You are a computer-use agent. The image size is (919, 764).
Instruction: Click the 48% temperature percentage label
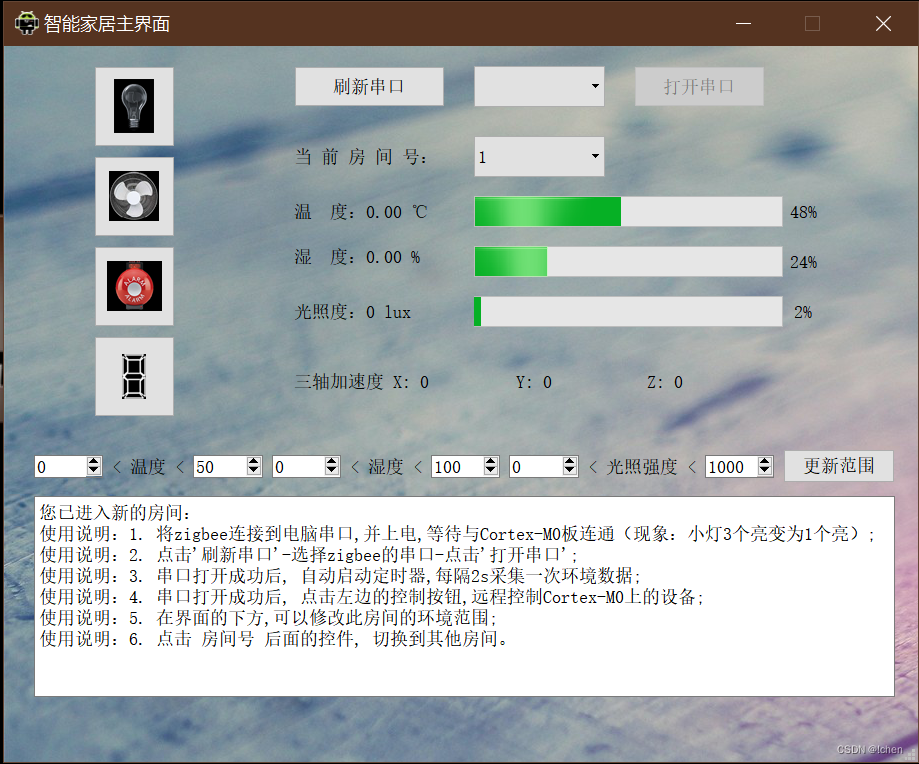point(804,212)
